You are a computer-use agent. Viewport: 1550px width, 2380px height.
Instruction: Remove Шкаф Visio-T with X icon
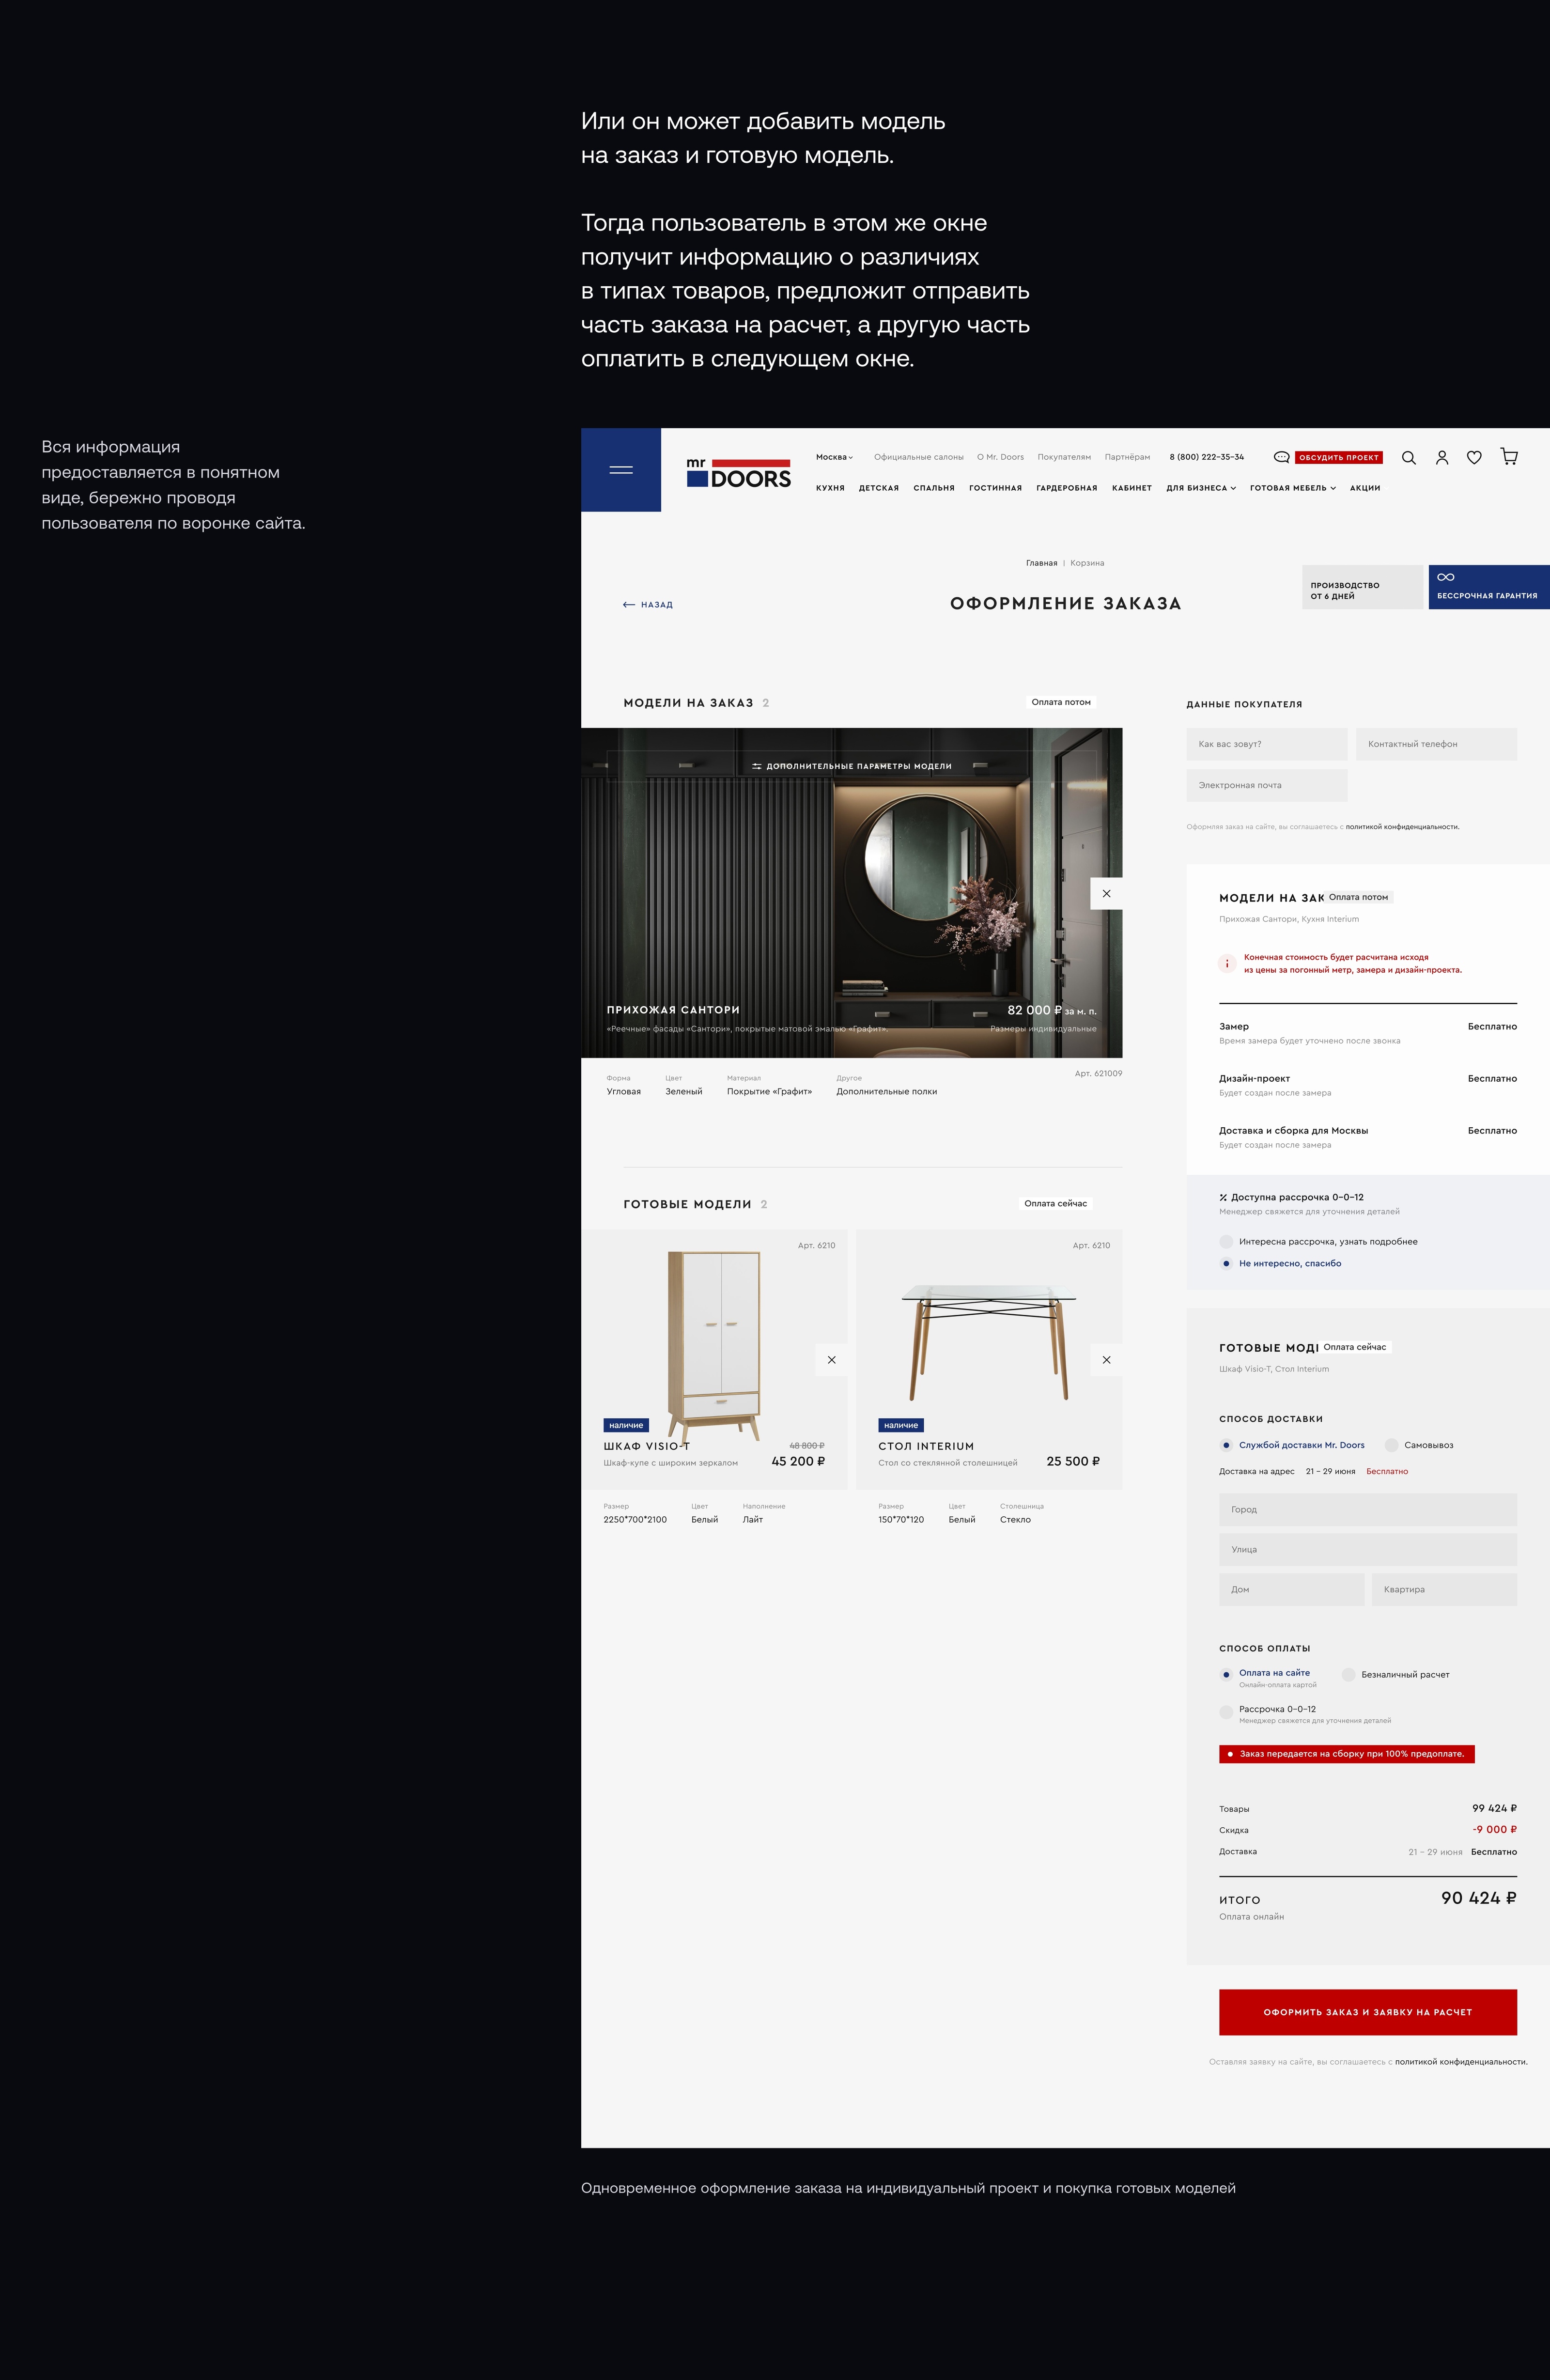tap(831, 1360)
